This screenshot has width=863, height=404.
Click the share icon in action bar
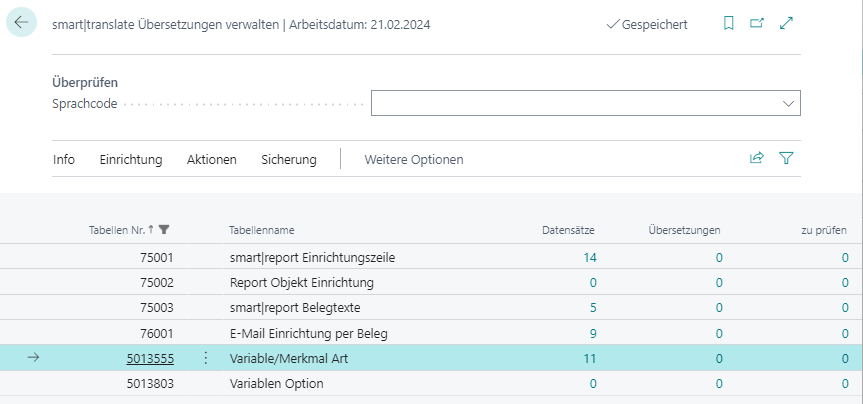pyautogui.click(x=757, y=158)
